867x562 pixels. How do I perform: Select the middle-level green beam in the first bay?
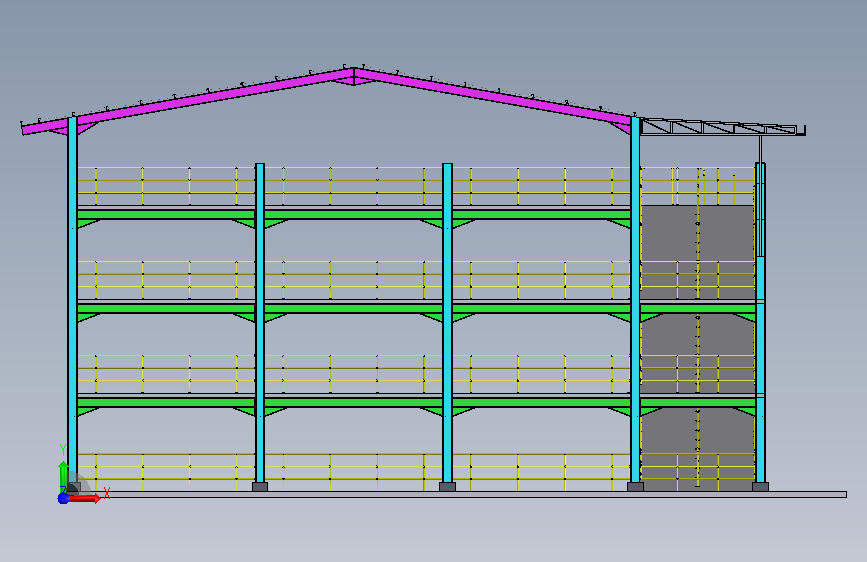pyautogui.click(x=166, y=308)
